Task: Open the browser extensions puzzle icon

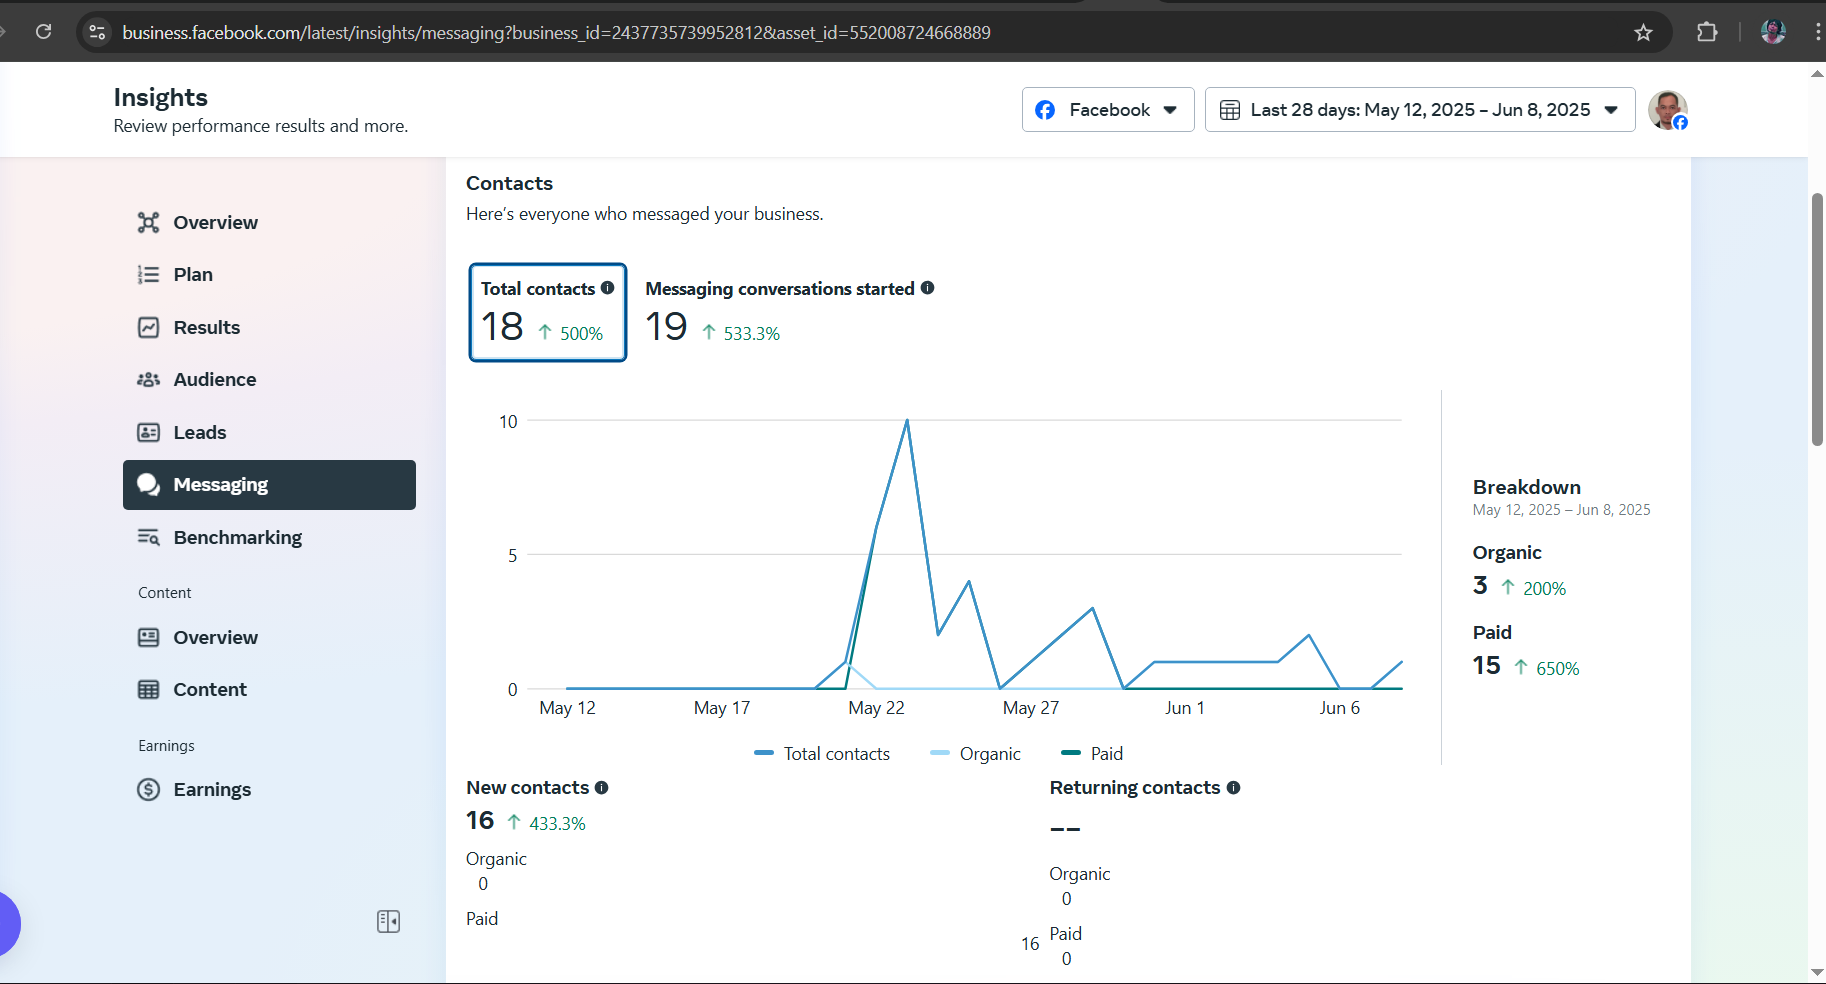Action: [1707, 33]
